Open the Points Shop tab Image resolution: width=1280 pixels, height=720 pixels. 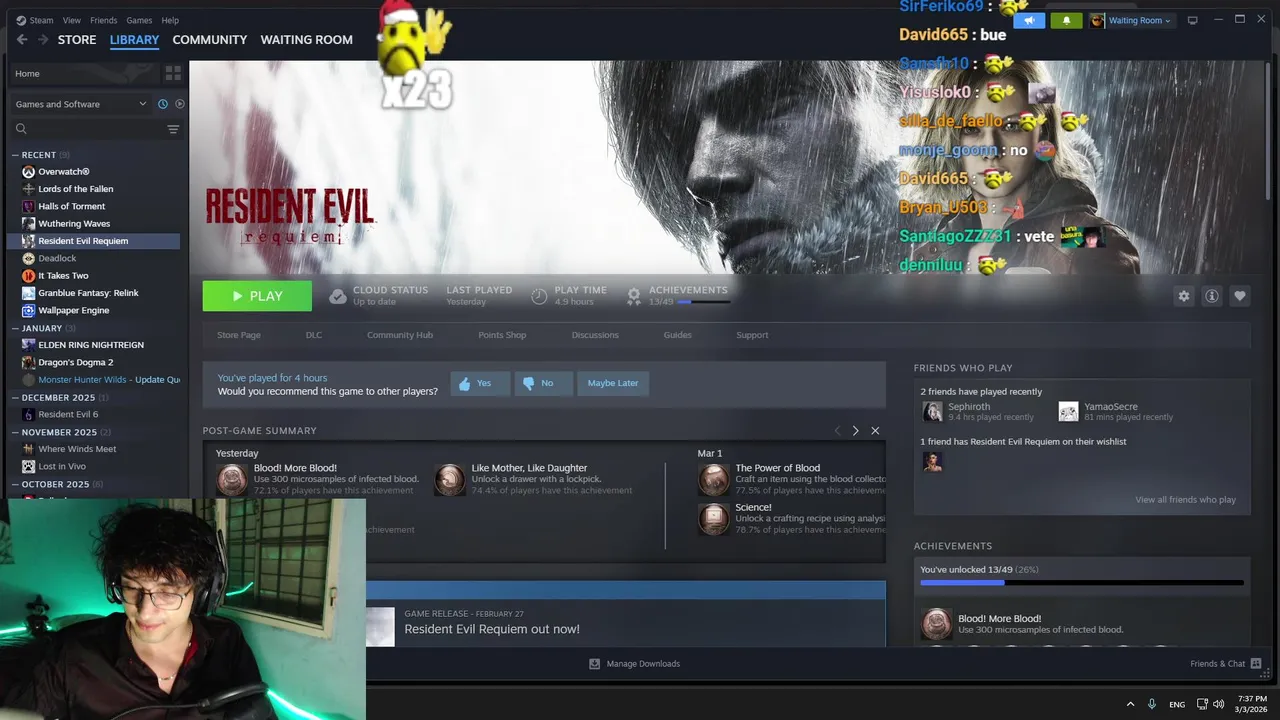[x=502, y=335]
